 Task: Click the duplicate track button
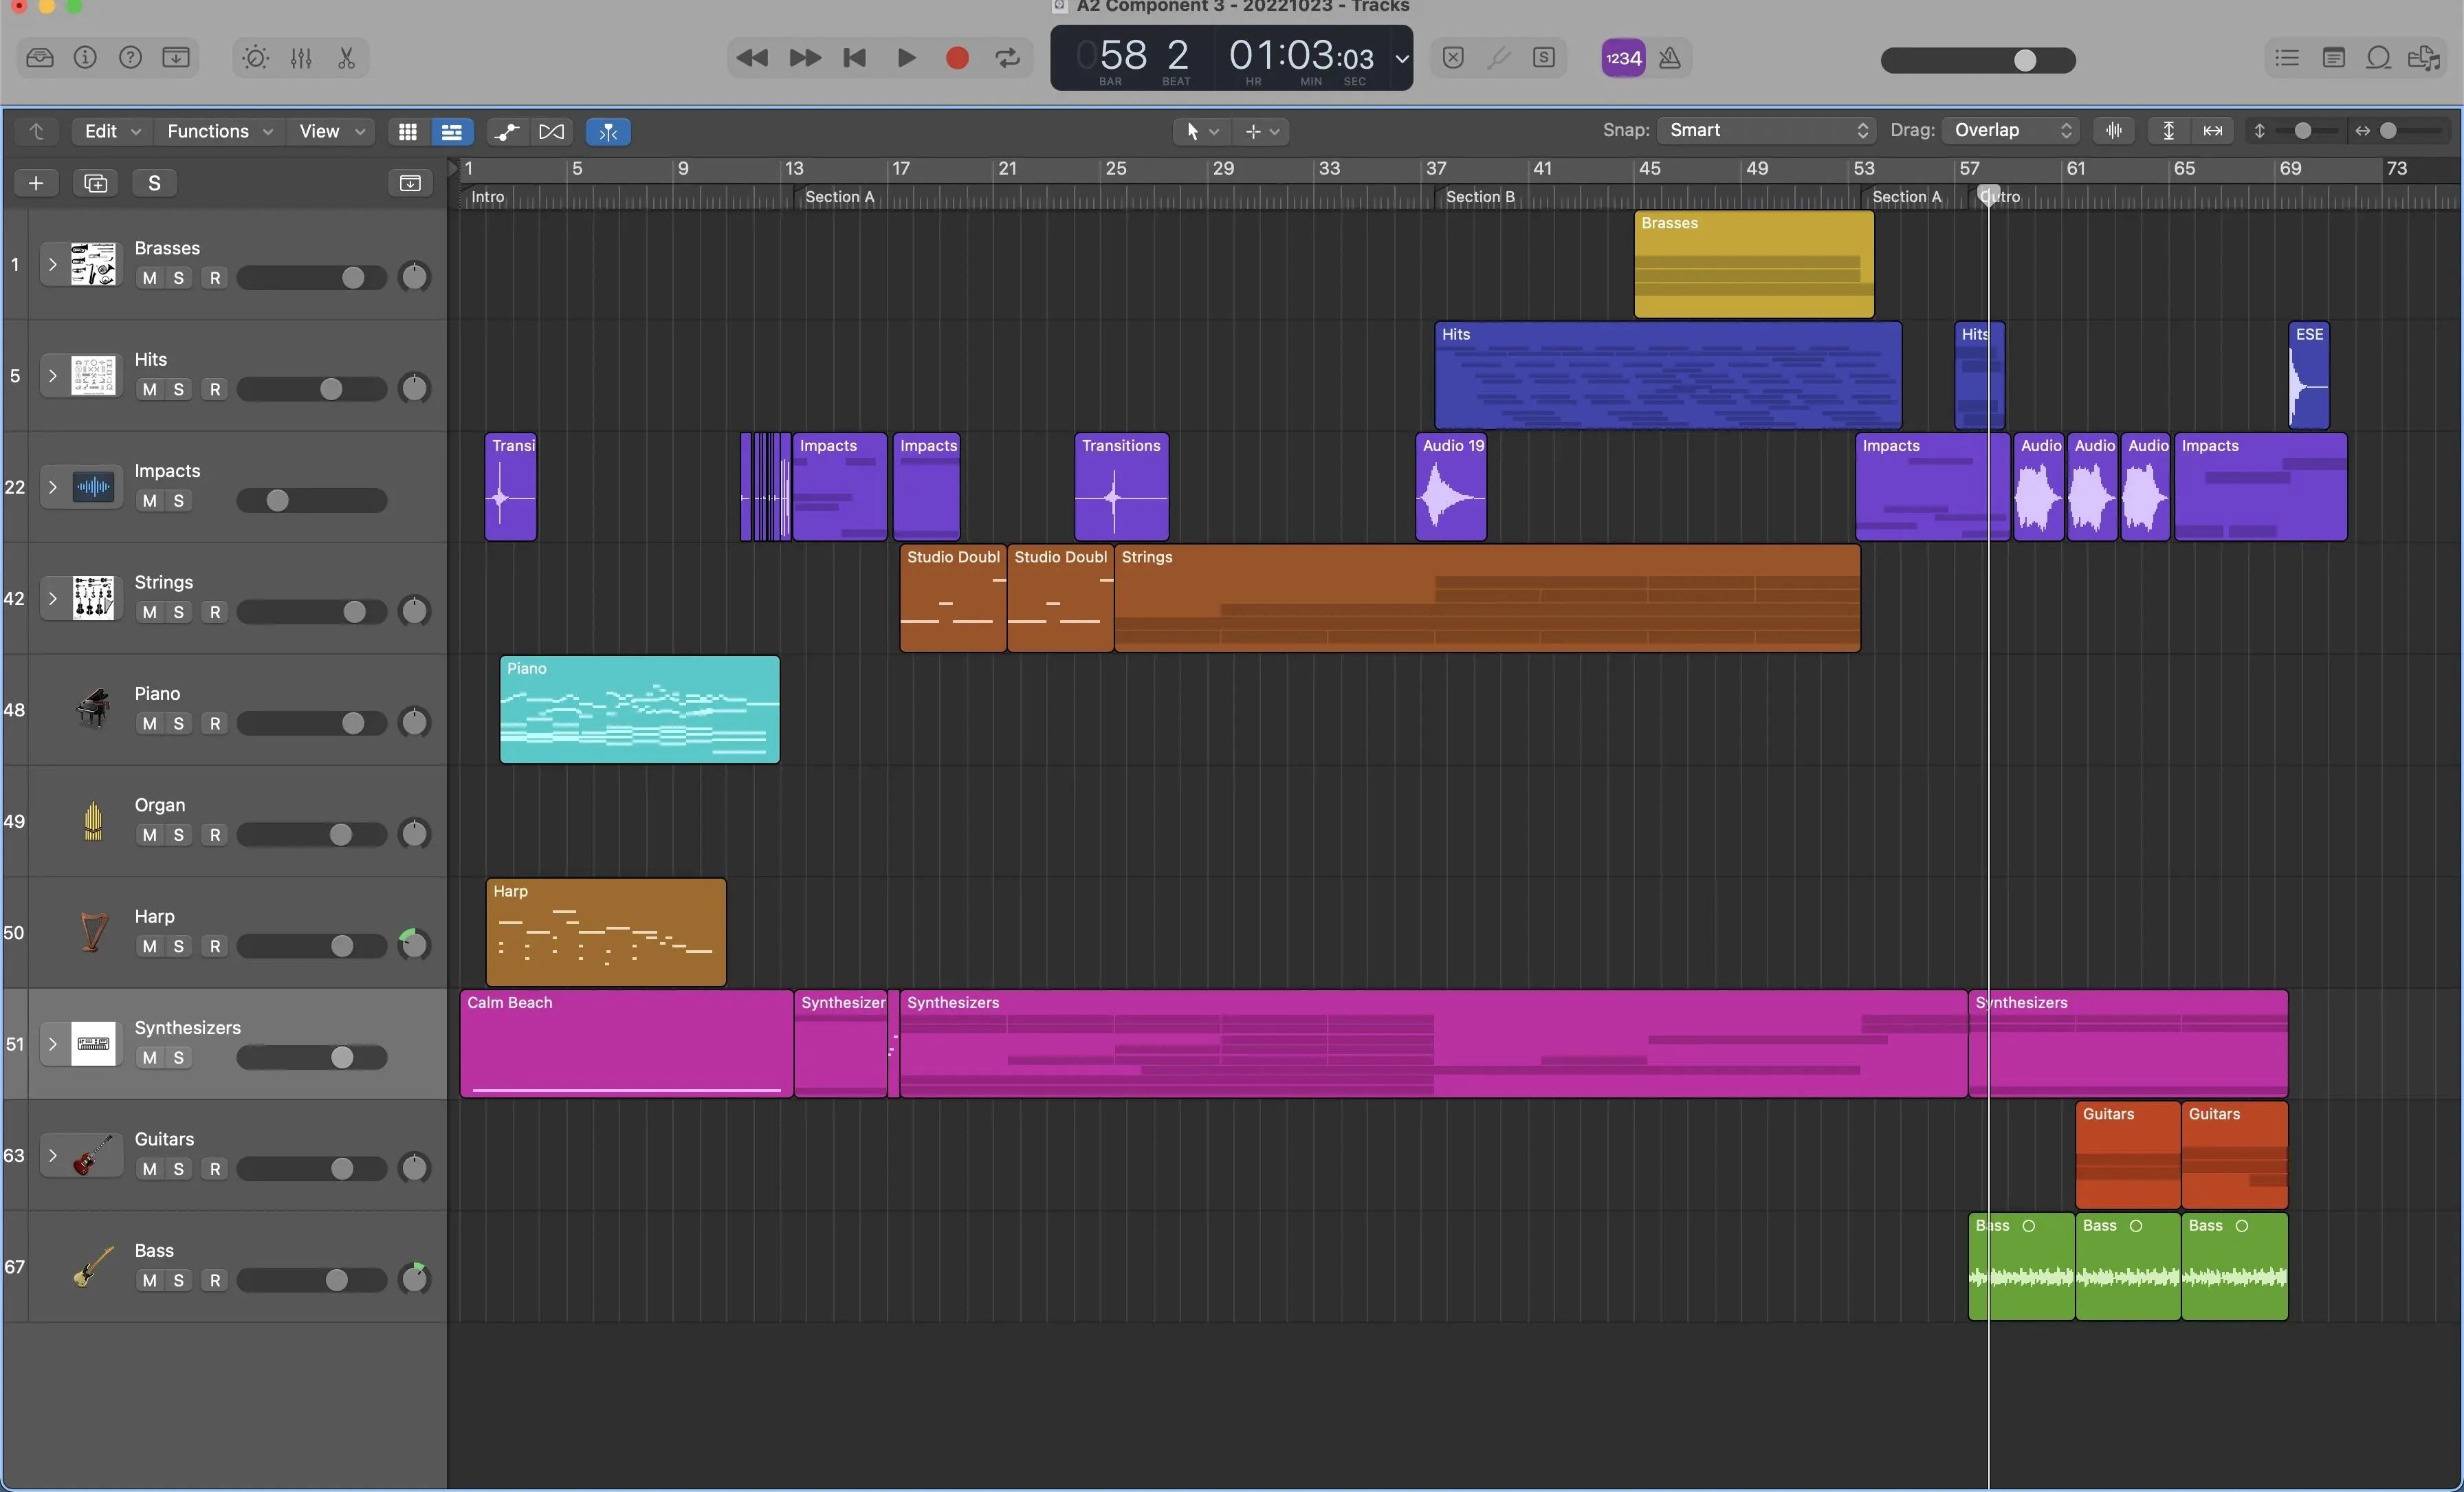96,183
